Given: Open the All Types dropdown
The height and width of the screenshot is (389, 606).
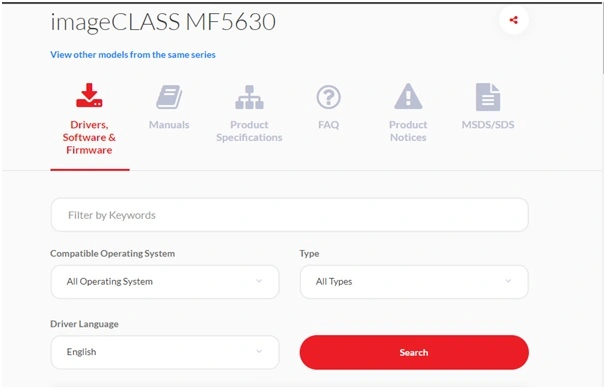Looking at the screenshot, I should click(x=414, y=282).
